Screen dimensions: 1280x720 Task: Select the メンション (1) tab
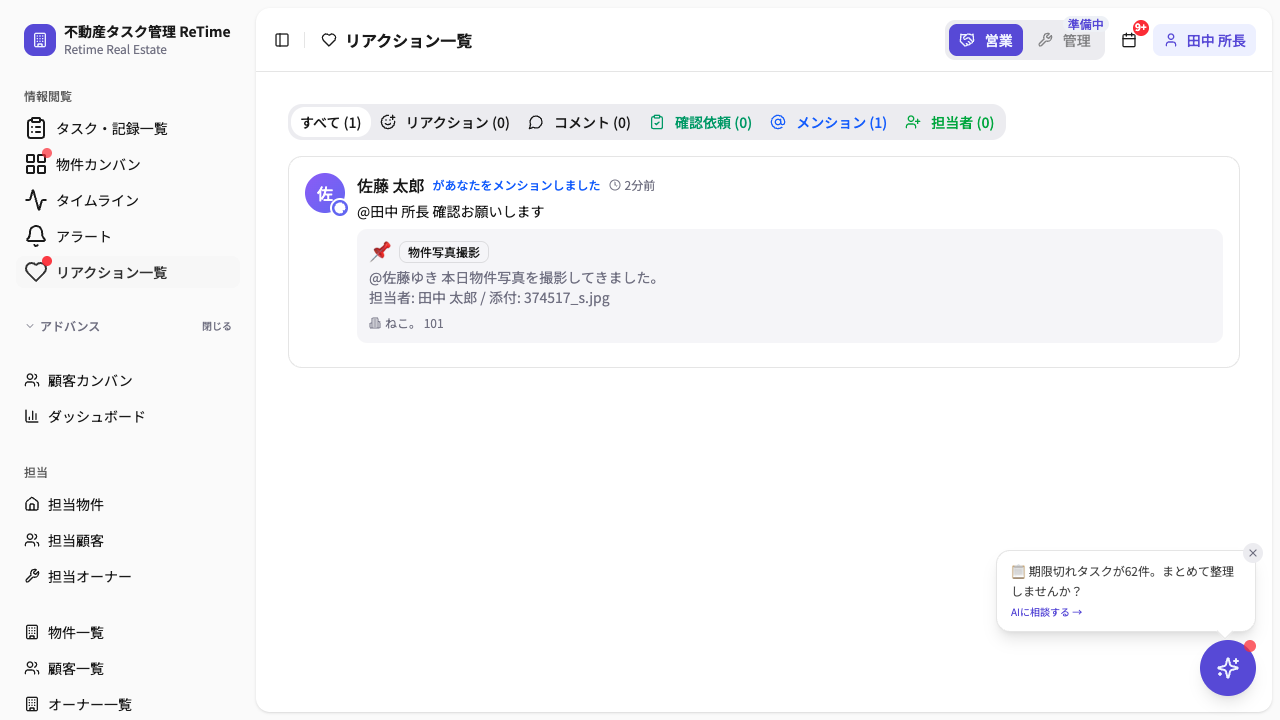[829, 122]
